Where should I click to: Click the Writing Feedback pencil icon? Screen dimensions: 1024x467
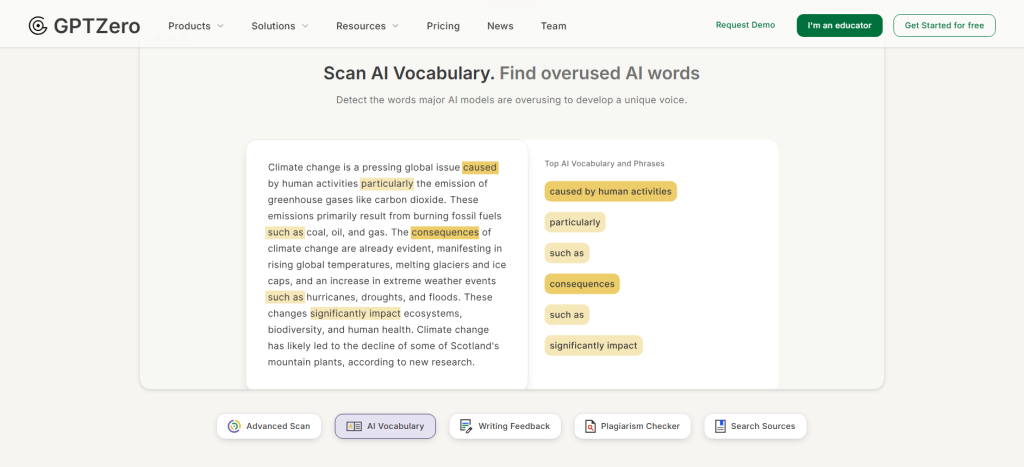[466, 426]
